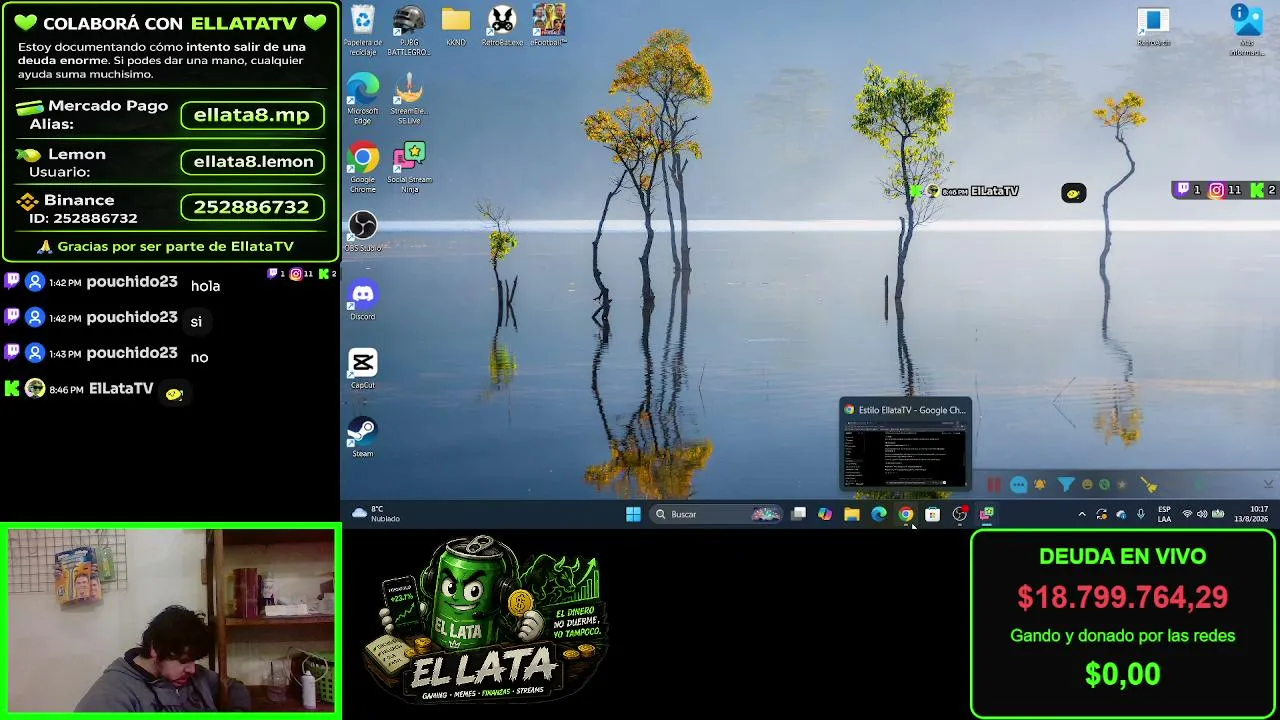The image size is (1280, 720).
Task: Click the blue chat bubble icon in overlay bar
Action: tap(1018, 485)
